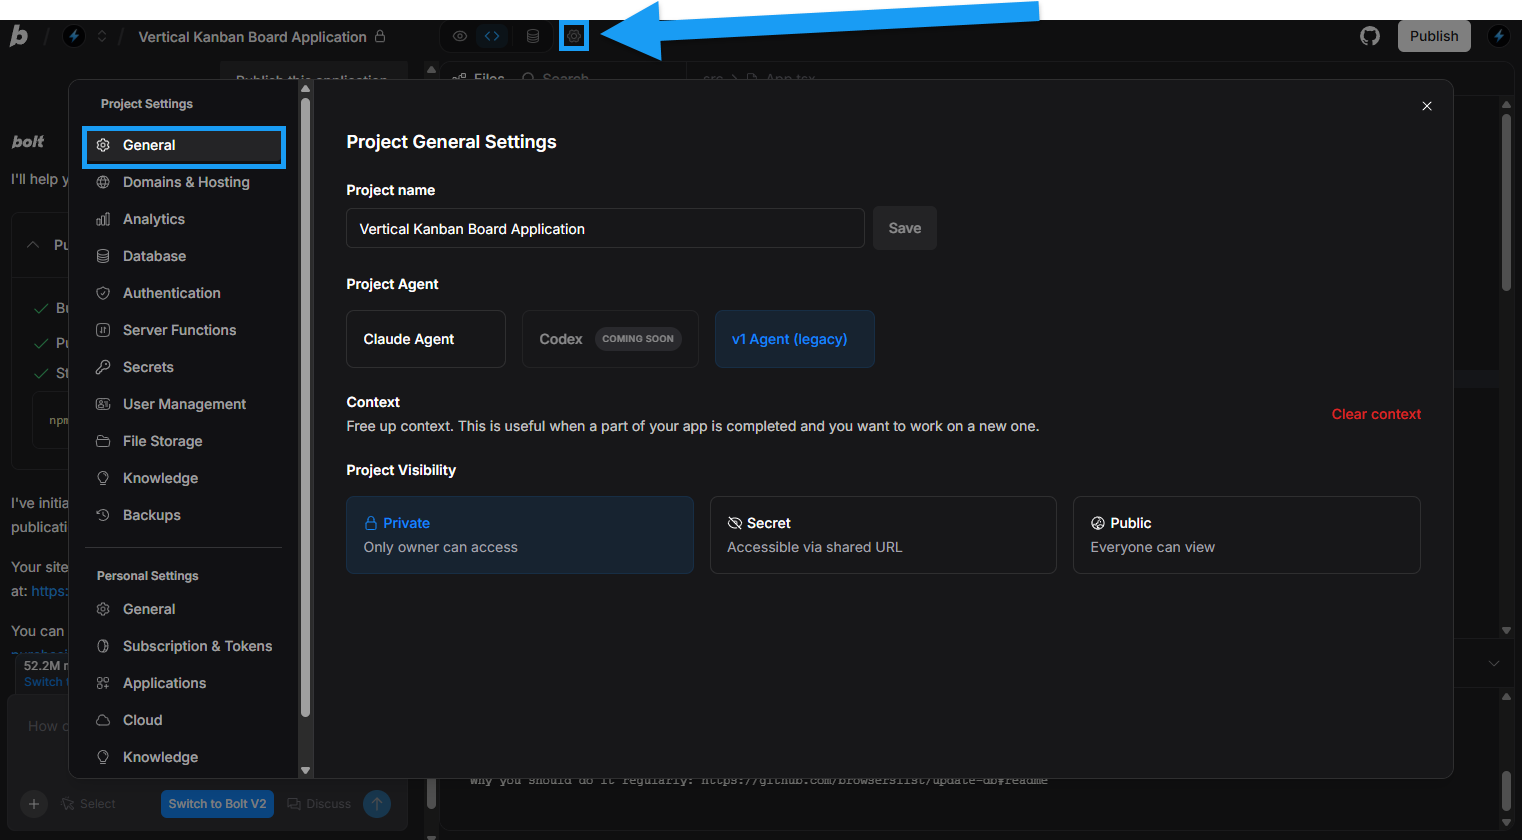1522x840 pixels.
Task: Open GitHub integration icon
Action: pos(1370,36)
